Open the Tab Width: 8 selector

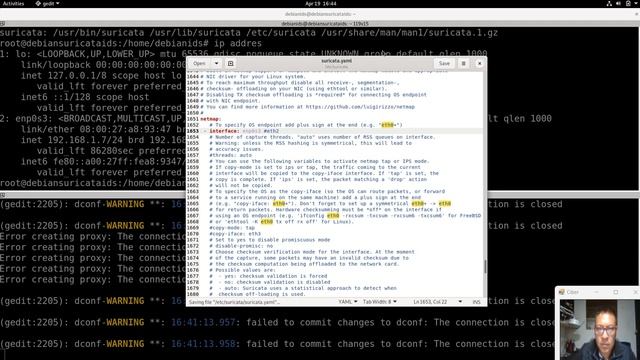(380, 302)
